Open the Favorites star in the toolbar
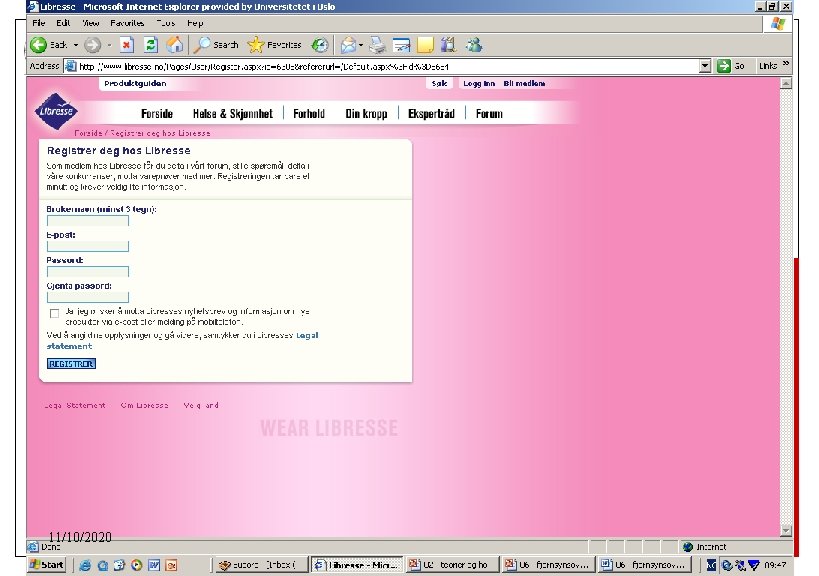 (255, 45)
